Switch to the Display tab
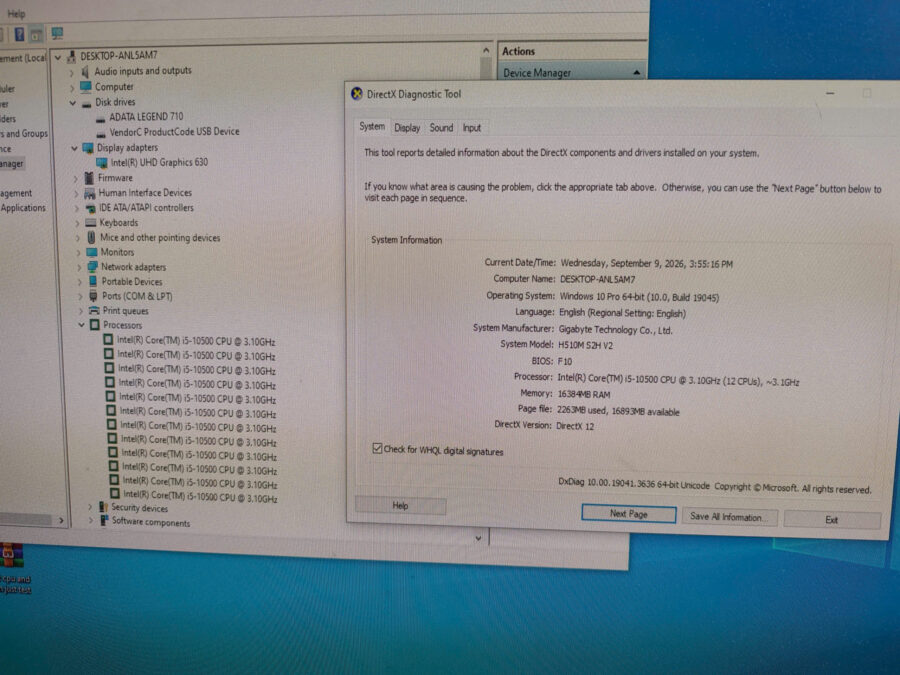Screen dimensions: 900x675 coord(407,127)
